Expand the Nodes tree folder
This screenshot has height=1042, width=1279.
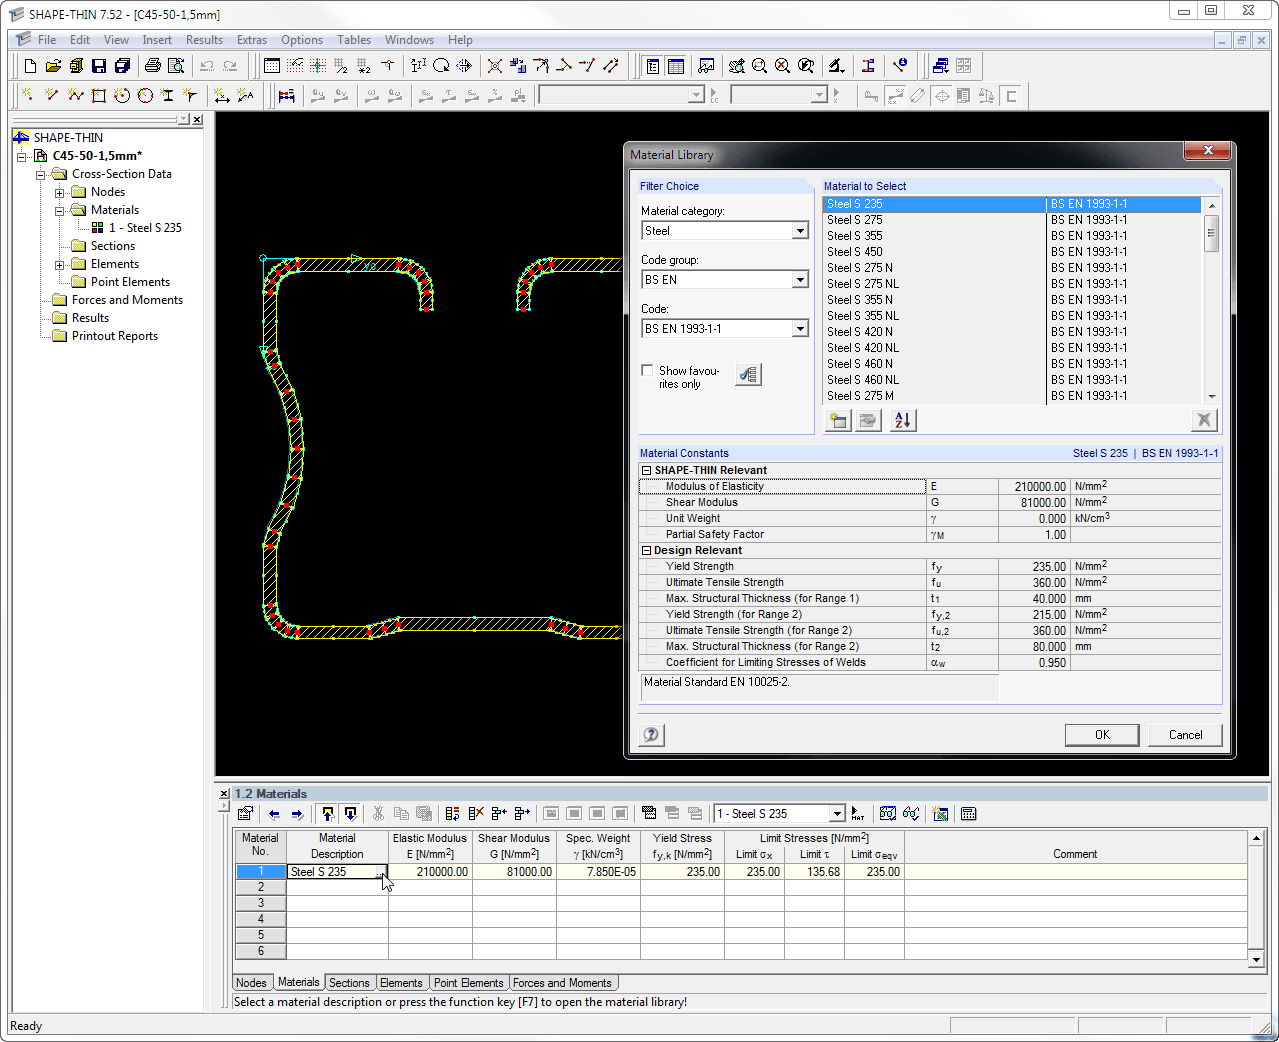pyautogui.click(x=60, y=192)
